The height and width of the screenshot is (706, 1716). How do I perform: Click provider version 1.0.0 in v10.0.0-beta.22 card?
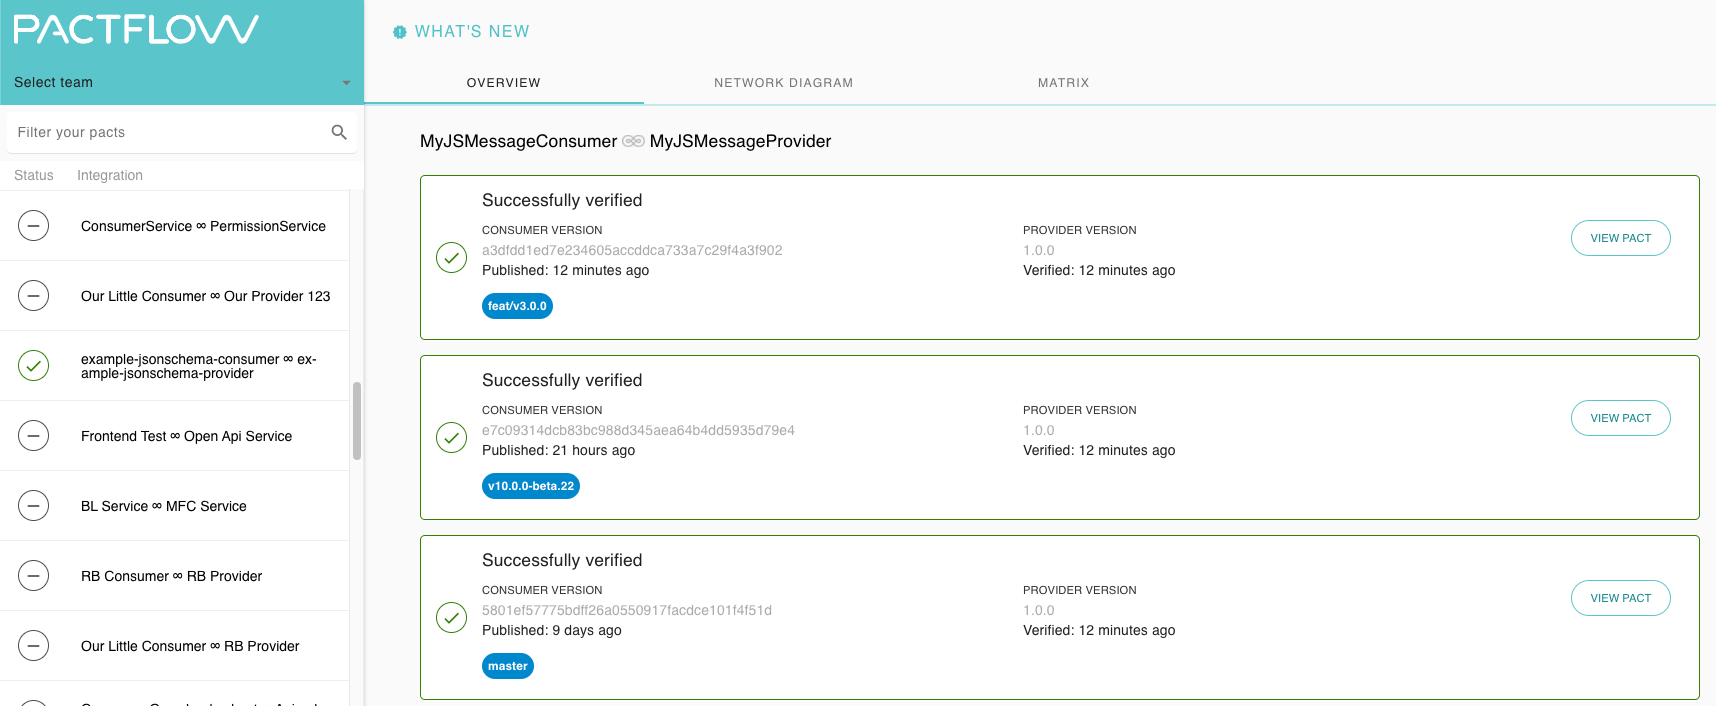[x=1039, y=430]
